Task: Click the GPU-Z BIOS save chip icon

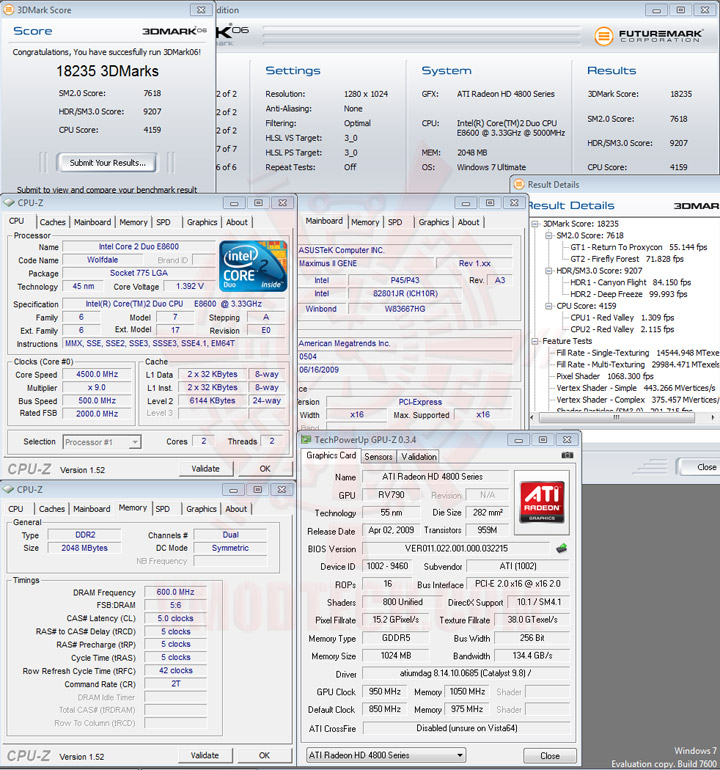Action: (x=561, y=548)
